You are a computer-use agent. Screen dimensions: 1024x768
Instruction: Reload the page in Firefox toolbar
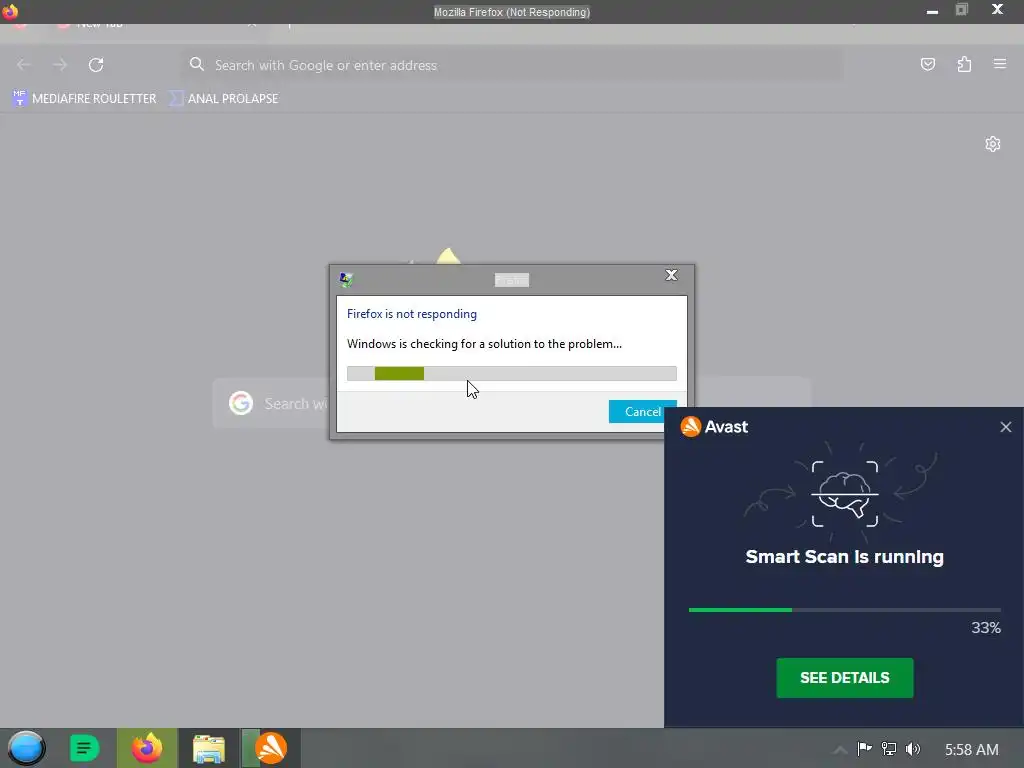(96, 65)
